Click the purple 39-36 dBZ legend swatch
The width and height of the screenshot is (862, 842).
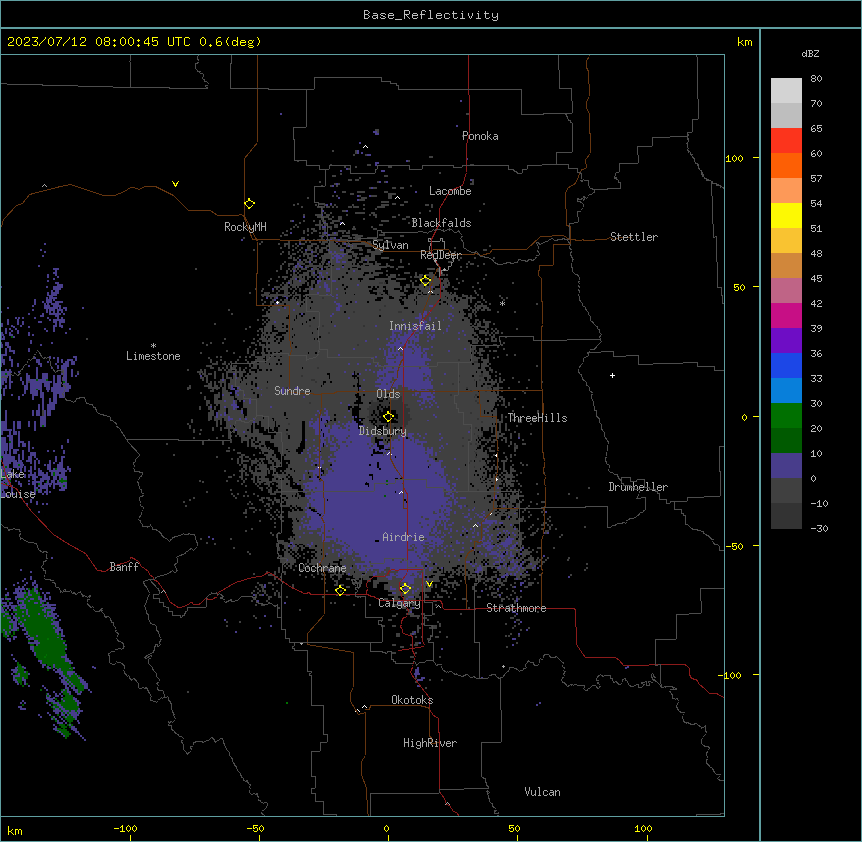coord(786,341)
